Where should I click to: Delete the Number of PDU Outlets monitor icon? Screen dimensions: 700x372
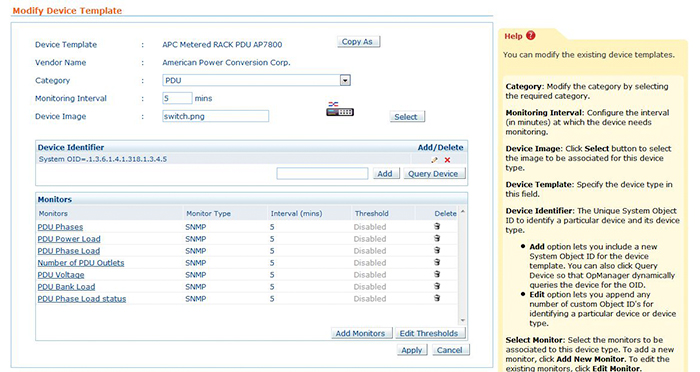point(437,262)
